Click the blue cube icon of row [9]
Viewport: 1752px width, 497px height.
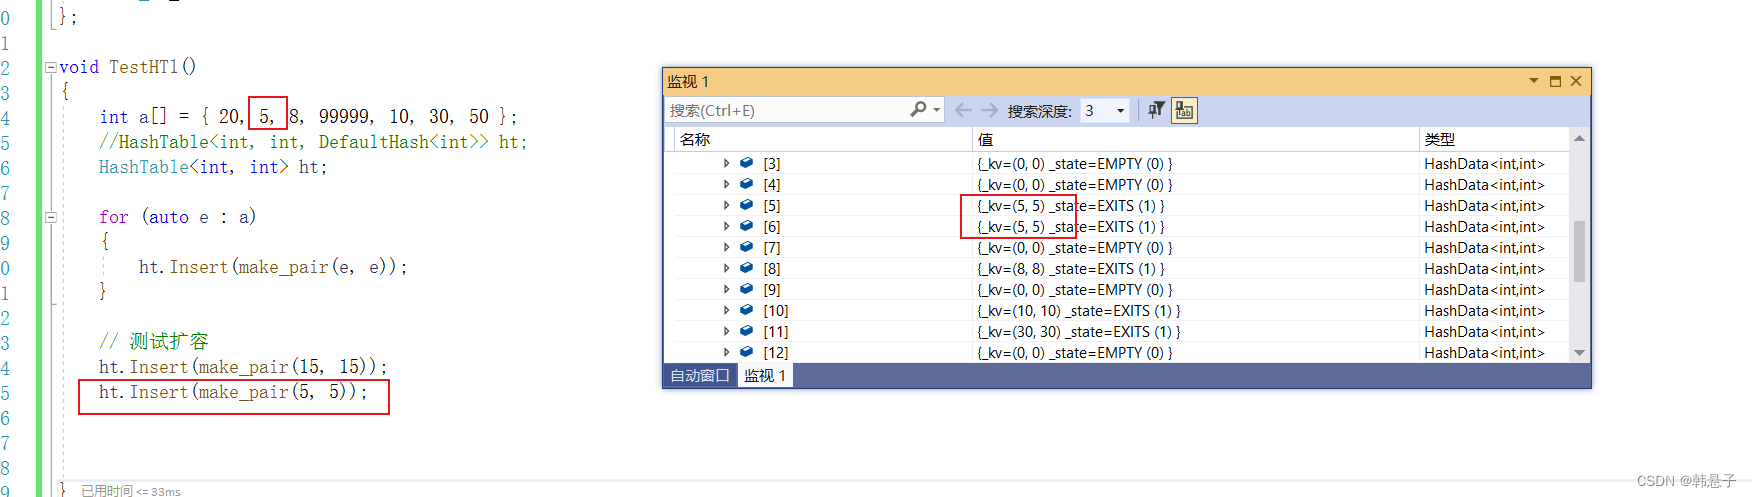click(746, 289)
